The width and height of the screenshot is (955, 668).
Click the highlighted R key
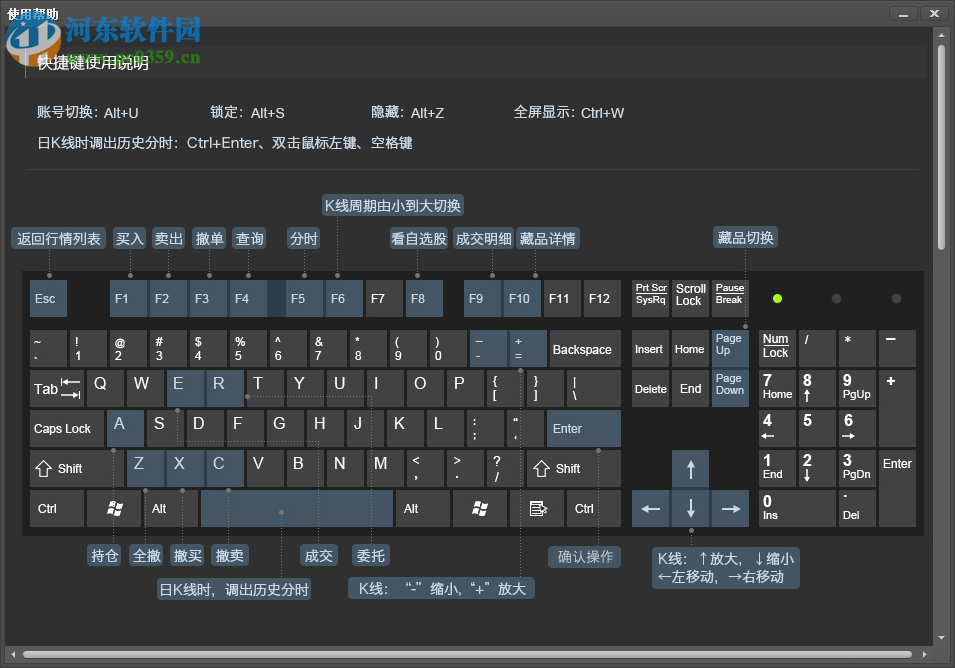pyautogui.click(x=225, y=388)
